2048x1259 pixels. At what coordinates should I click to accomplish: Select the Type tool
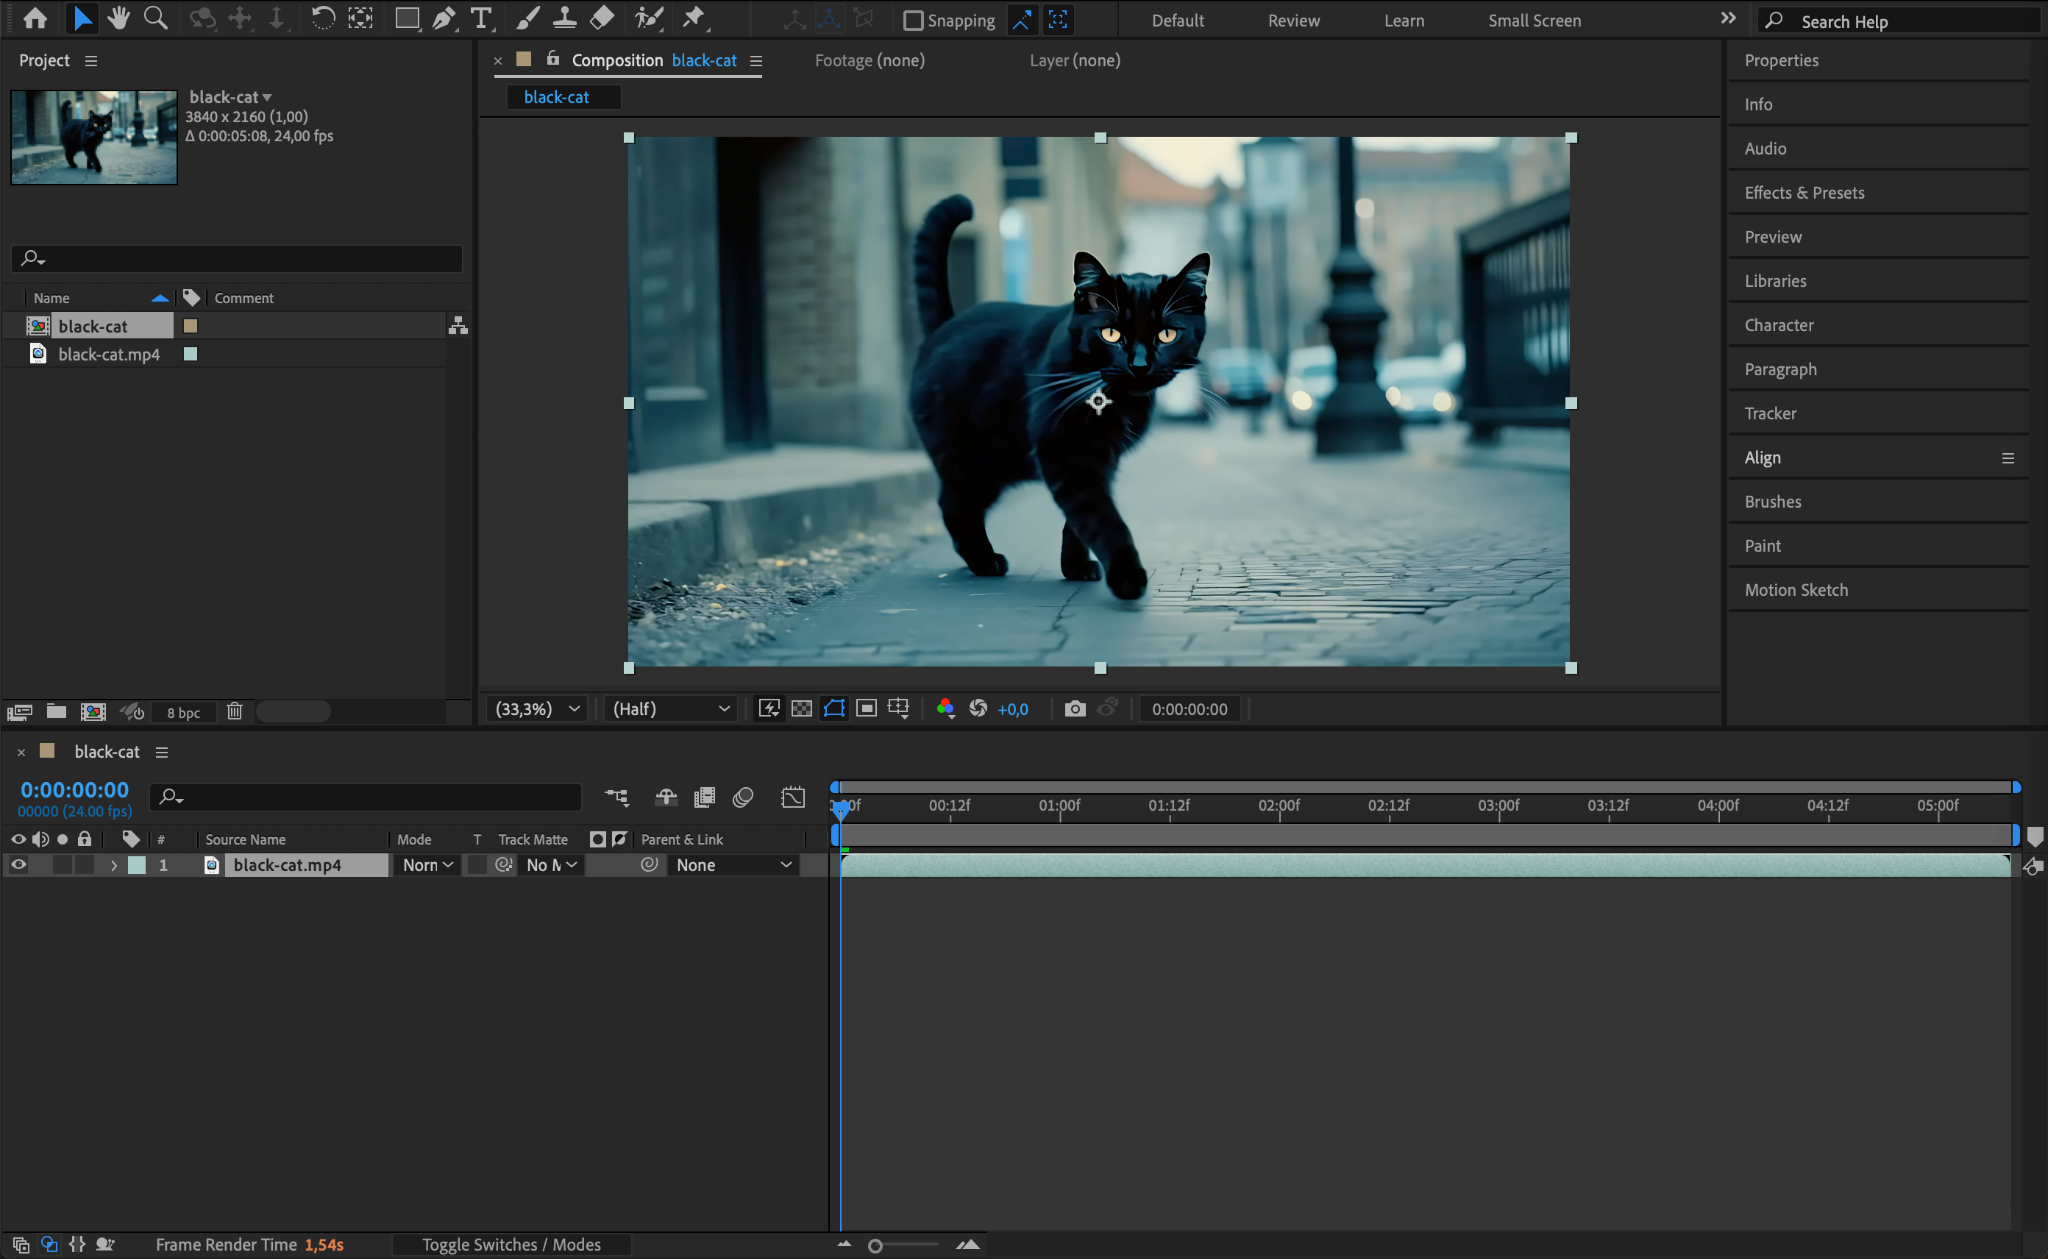[x=481, y=18]
